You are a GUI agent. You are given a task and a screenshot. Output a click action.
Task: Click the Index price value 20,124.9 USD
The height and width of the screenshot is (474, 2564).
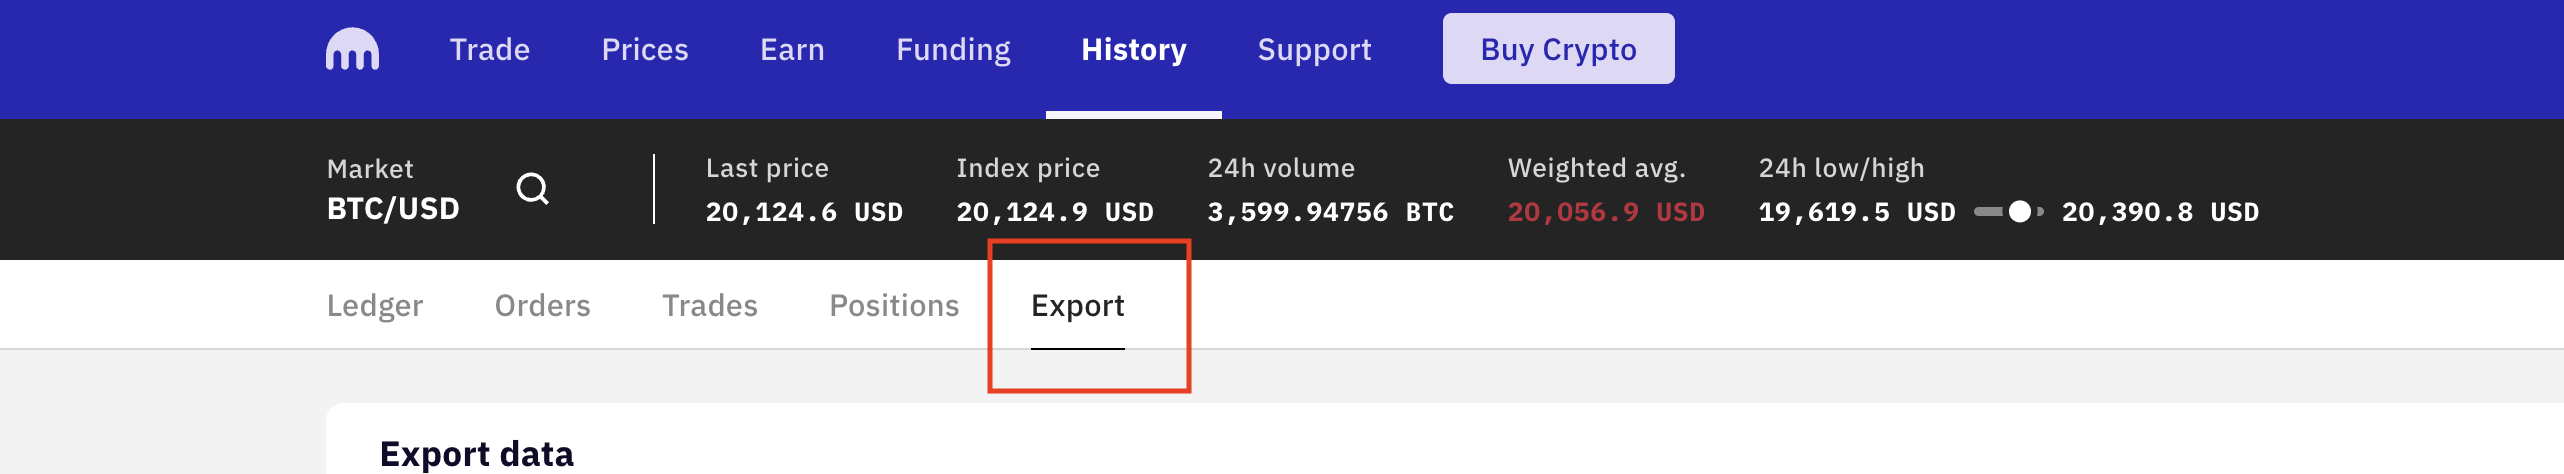pyautogui.click(x=1055, y=212)
